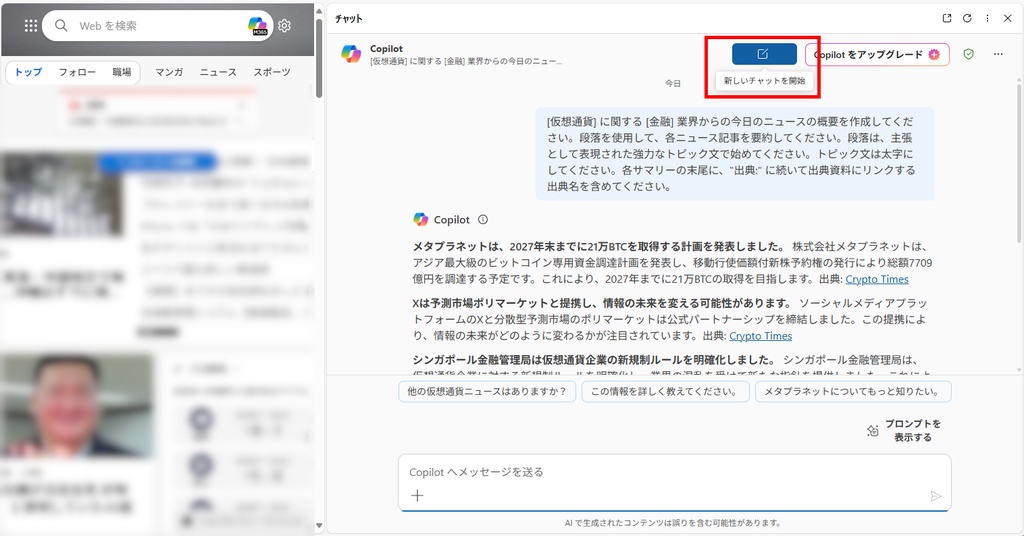Screen dimensions: 1024x536
Task: Select suggestion この情報を詳しく教えてください。
Action: 665,391
